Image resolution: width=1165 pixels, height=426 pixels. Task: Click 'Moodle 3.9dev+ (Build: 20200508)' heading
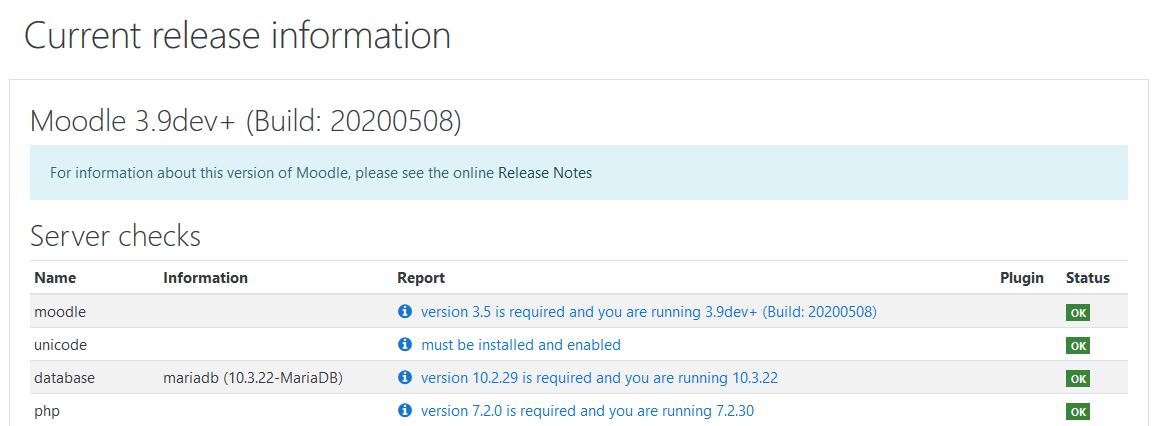tap(245, 121)
